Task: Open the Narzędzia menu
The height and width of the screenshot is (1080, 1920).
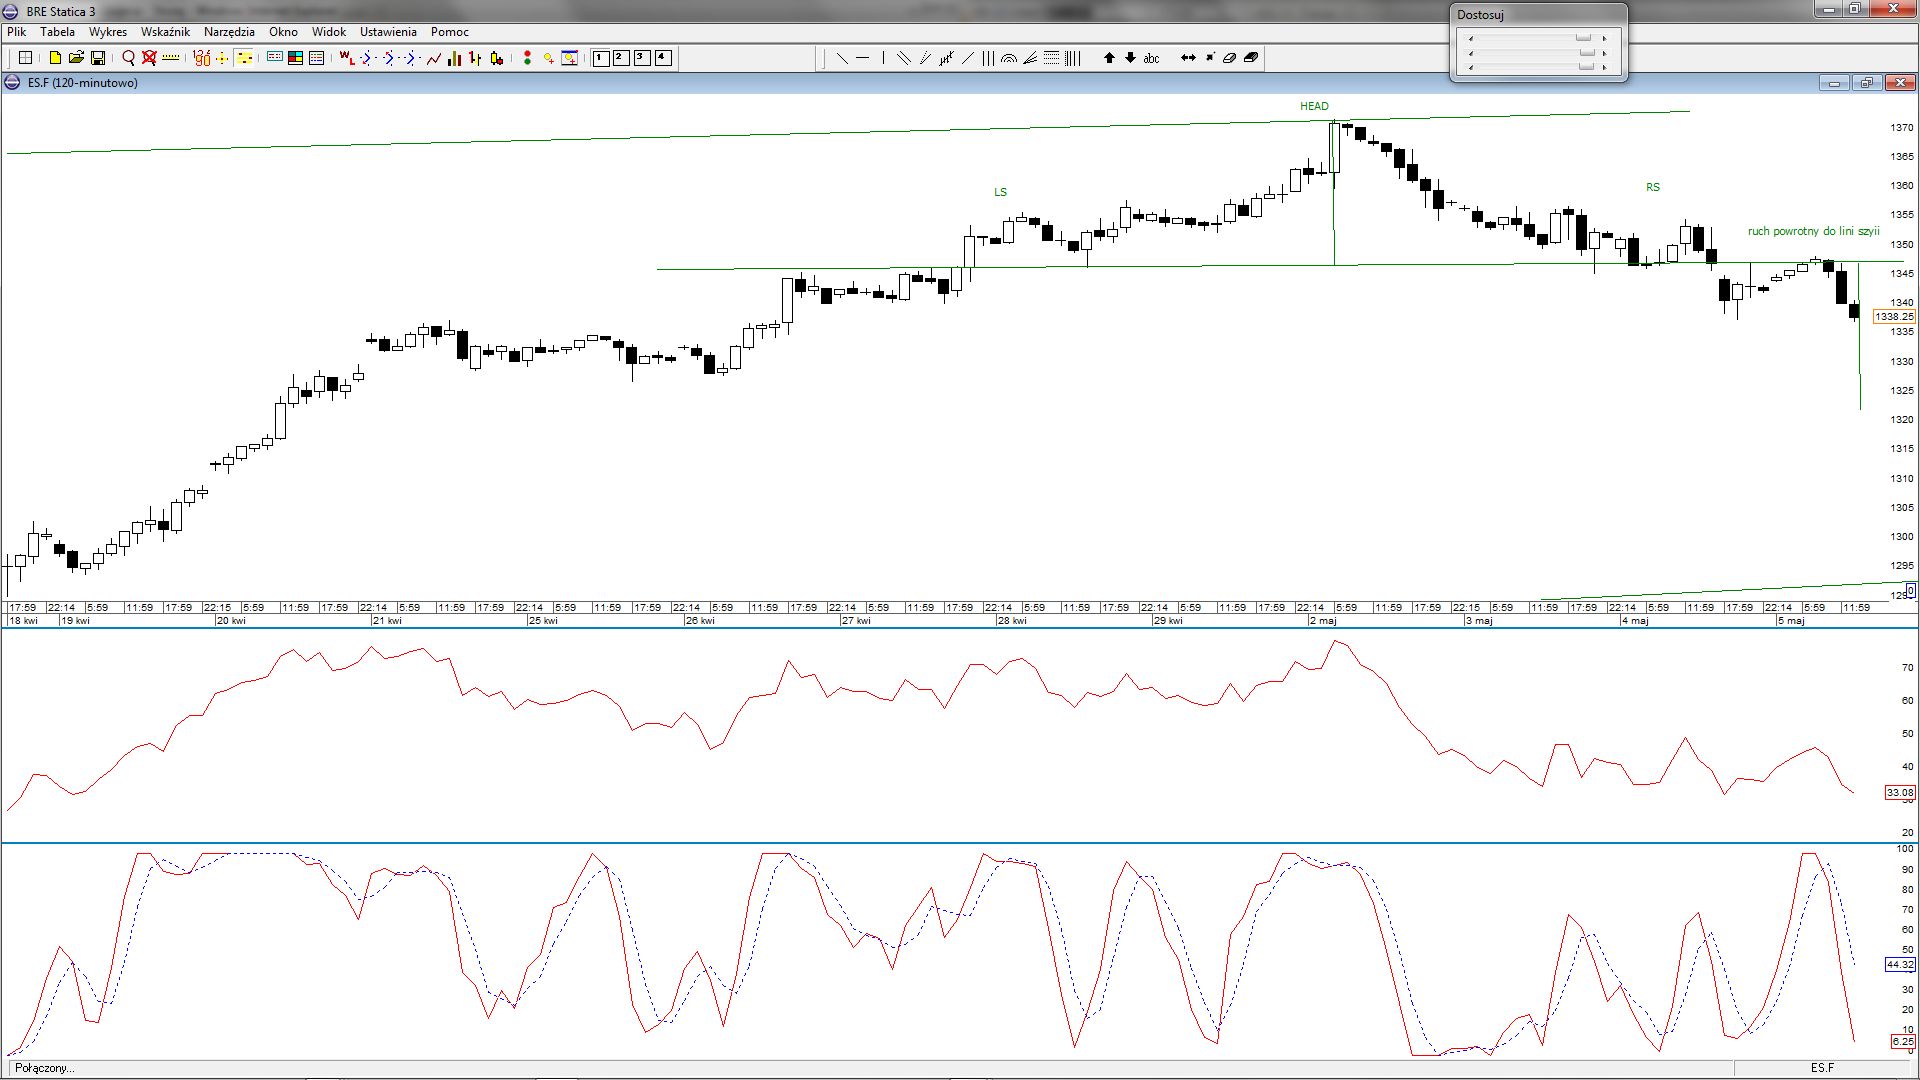Action: coord(229,32)
